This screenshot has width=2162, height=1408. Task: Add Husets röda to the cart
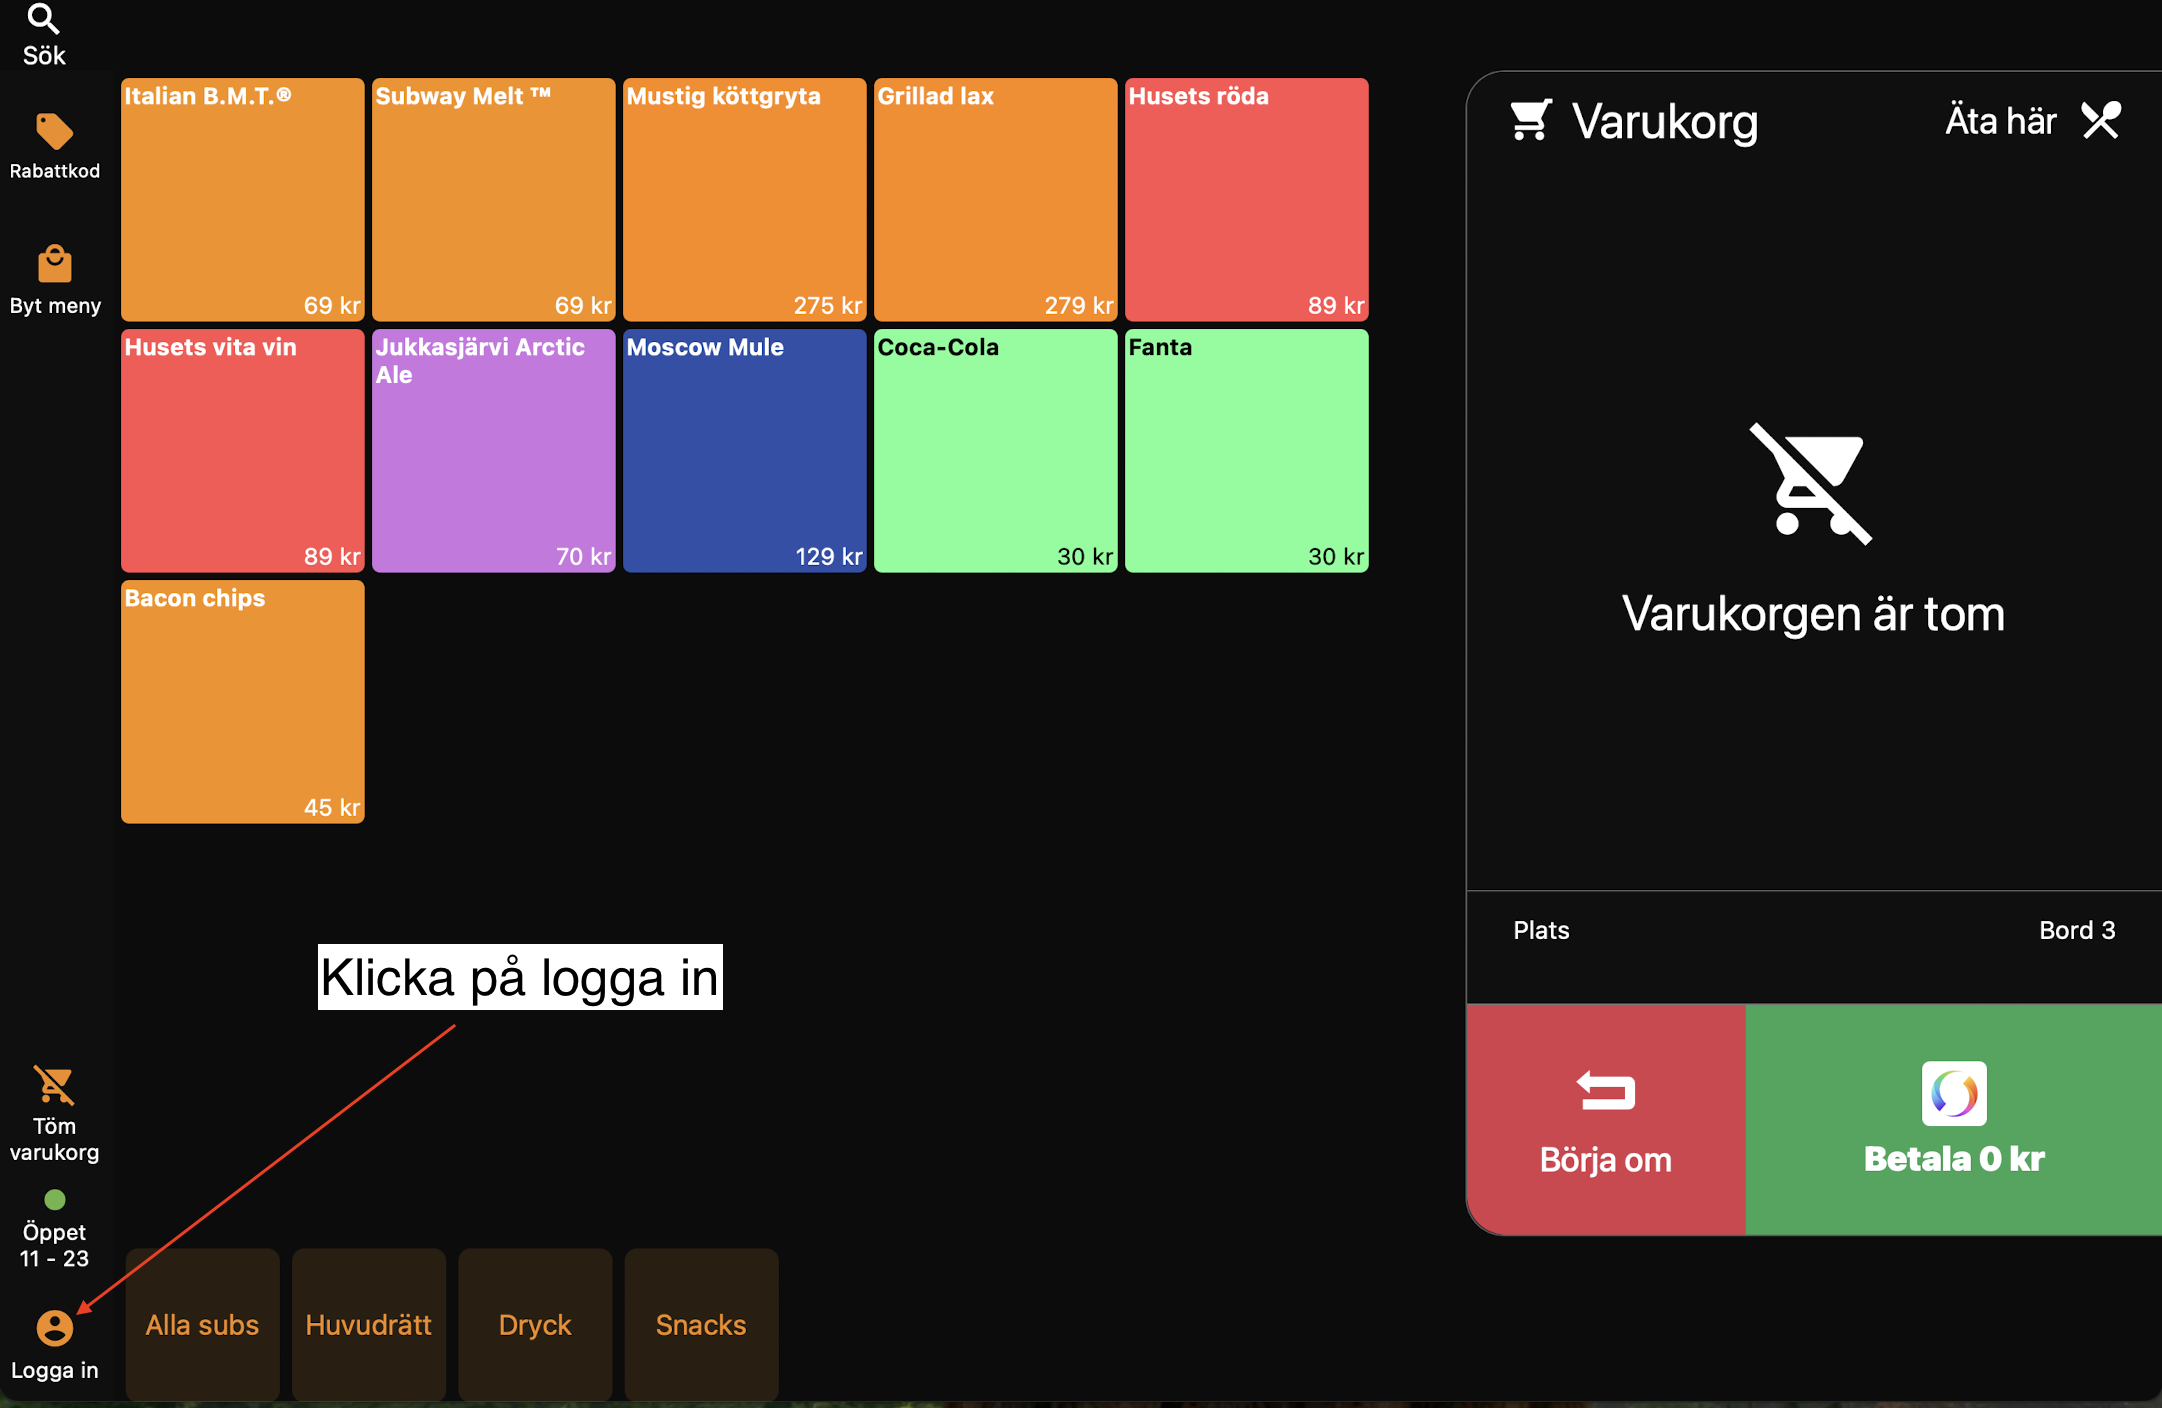click(1247, 200)
